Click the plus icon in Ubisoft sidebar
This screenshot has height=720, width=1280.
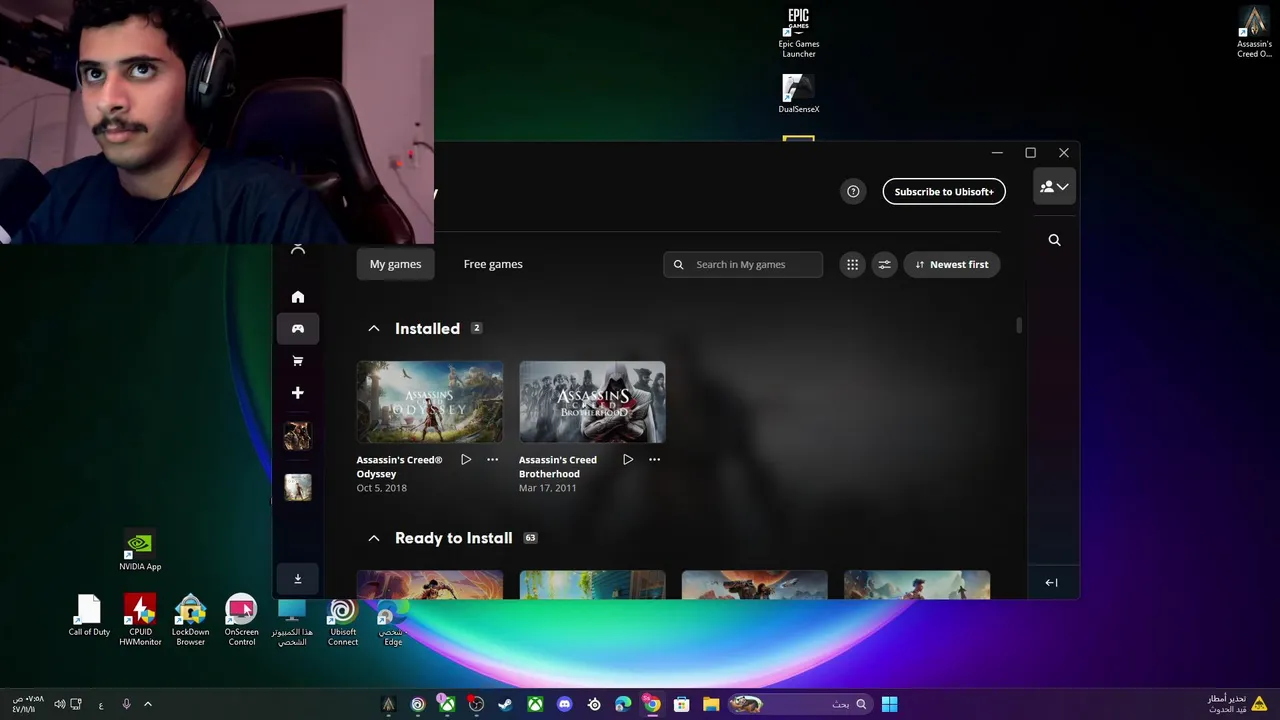point(297,393)
